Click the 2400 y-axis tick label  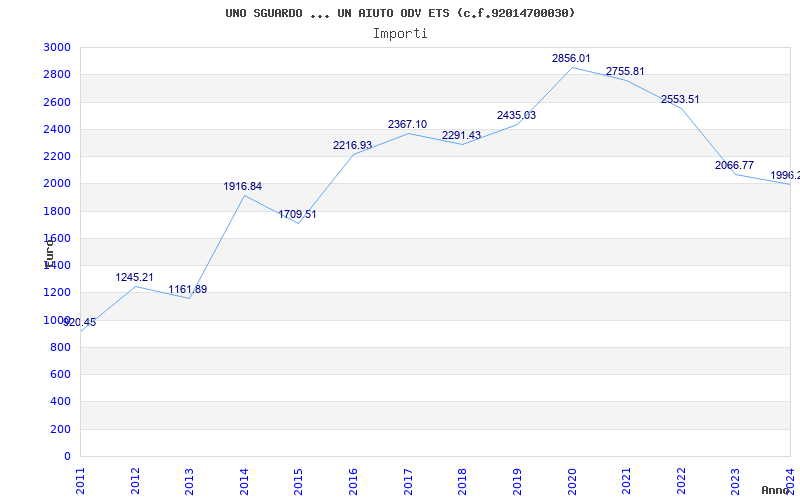tap(57, 129)
